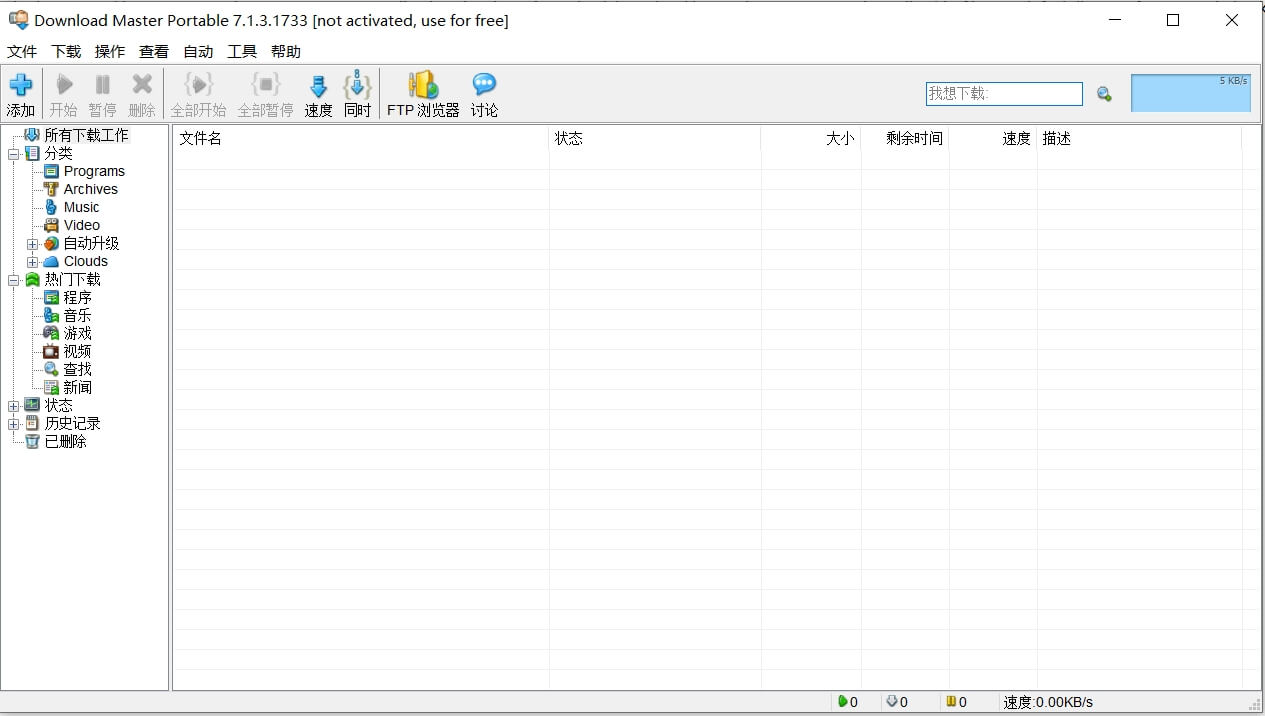The height and width of the screenshot is (716, 1265).
Task: Click the window resize grip in status bar
Action: coord(1255,704)
